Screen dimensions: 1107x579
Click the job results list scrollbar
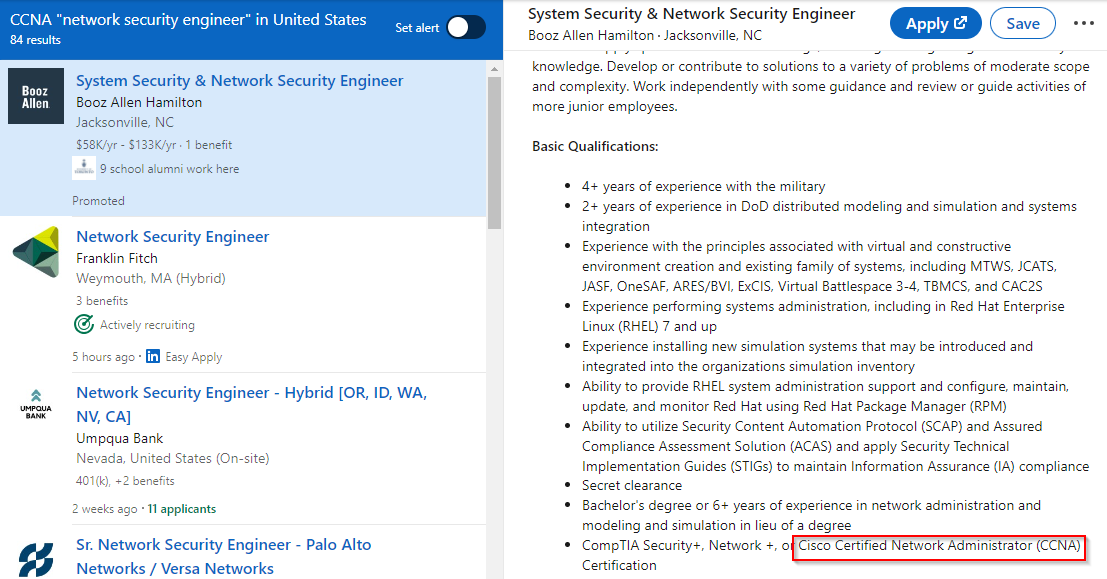pos(494,150)
